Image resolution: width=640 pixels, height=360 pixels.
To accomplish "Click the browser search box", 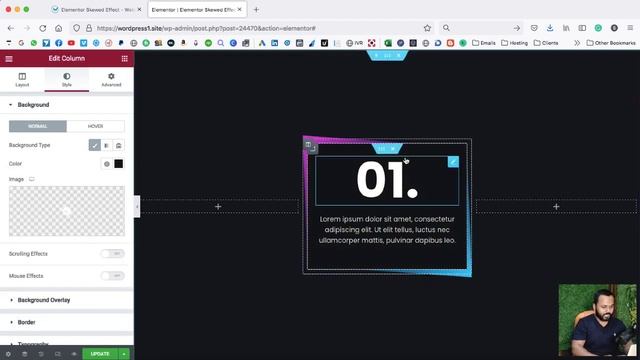I will tap(482, 28).
